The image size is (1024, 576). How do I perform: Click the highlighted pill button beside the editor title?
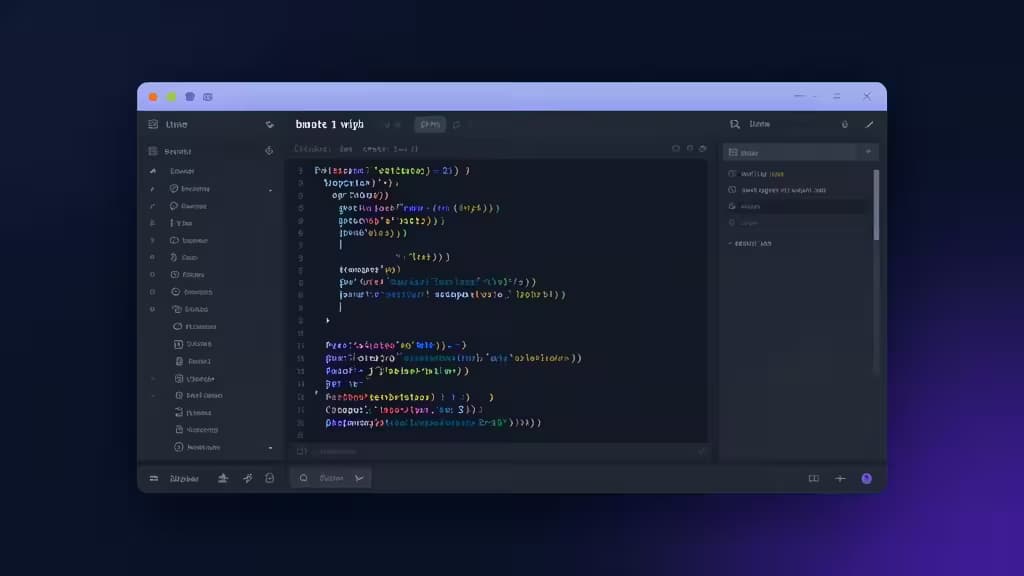click(430, 124)
